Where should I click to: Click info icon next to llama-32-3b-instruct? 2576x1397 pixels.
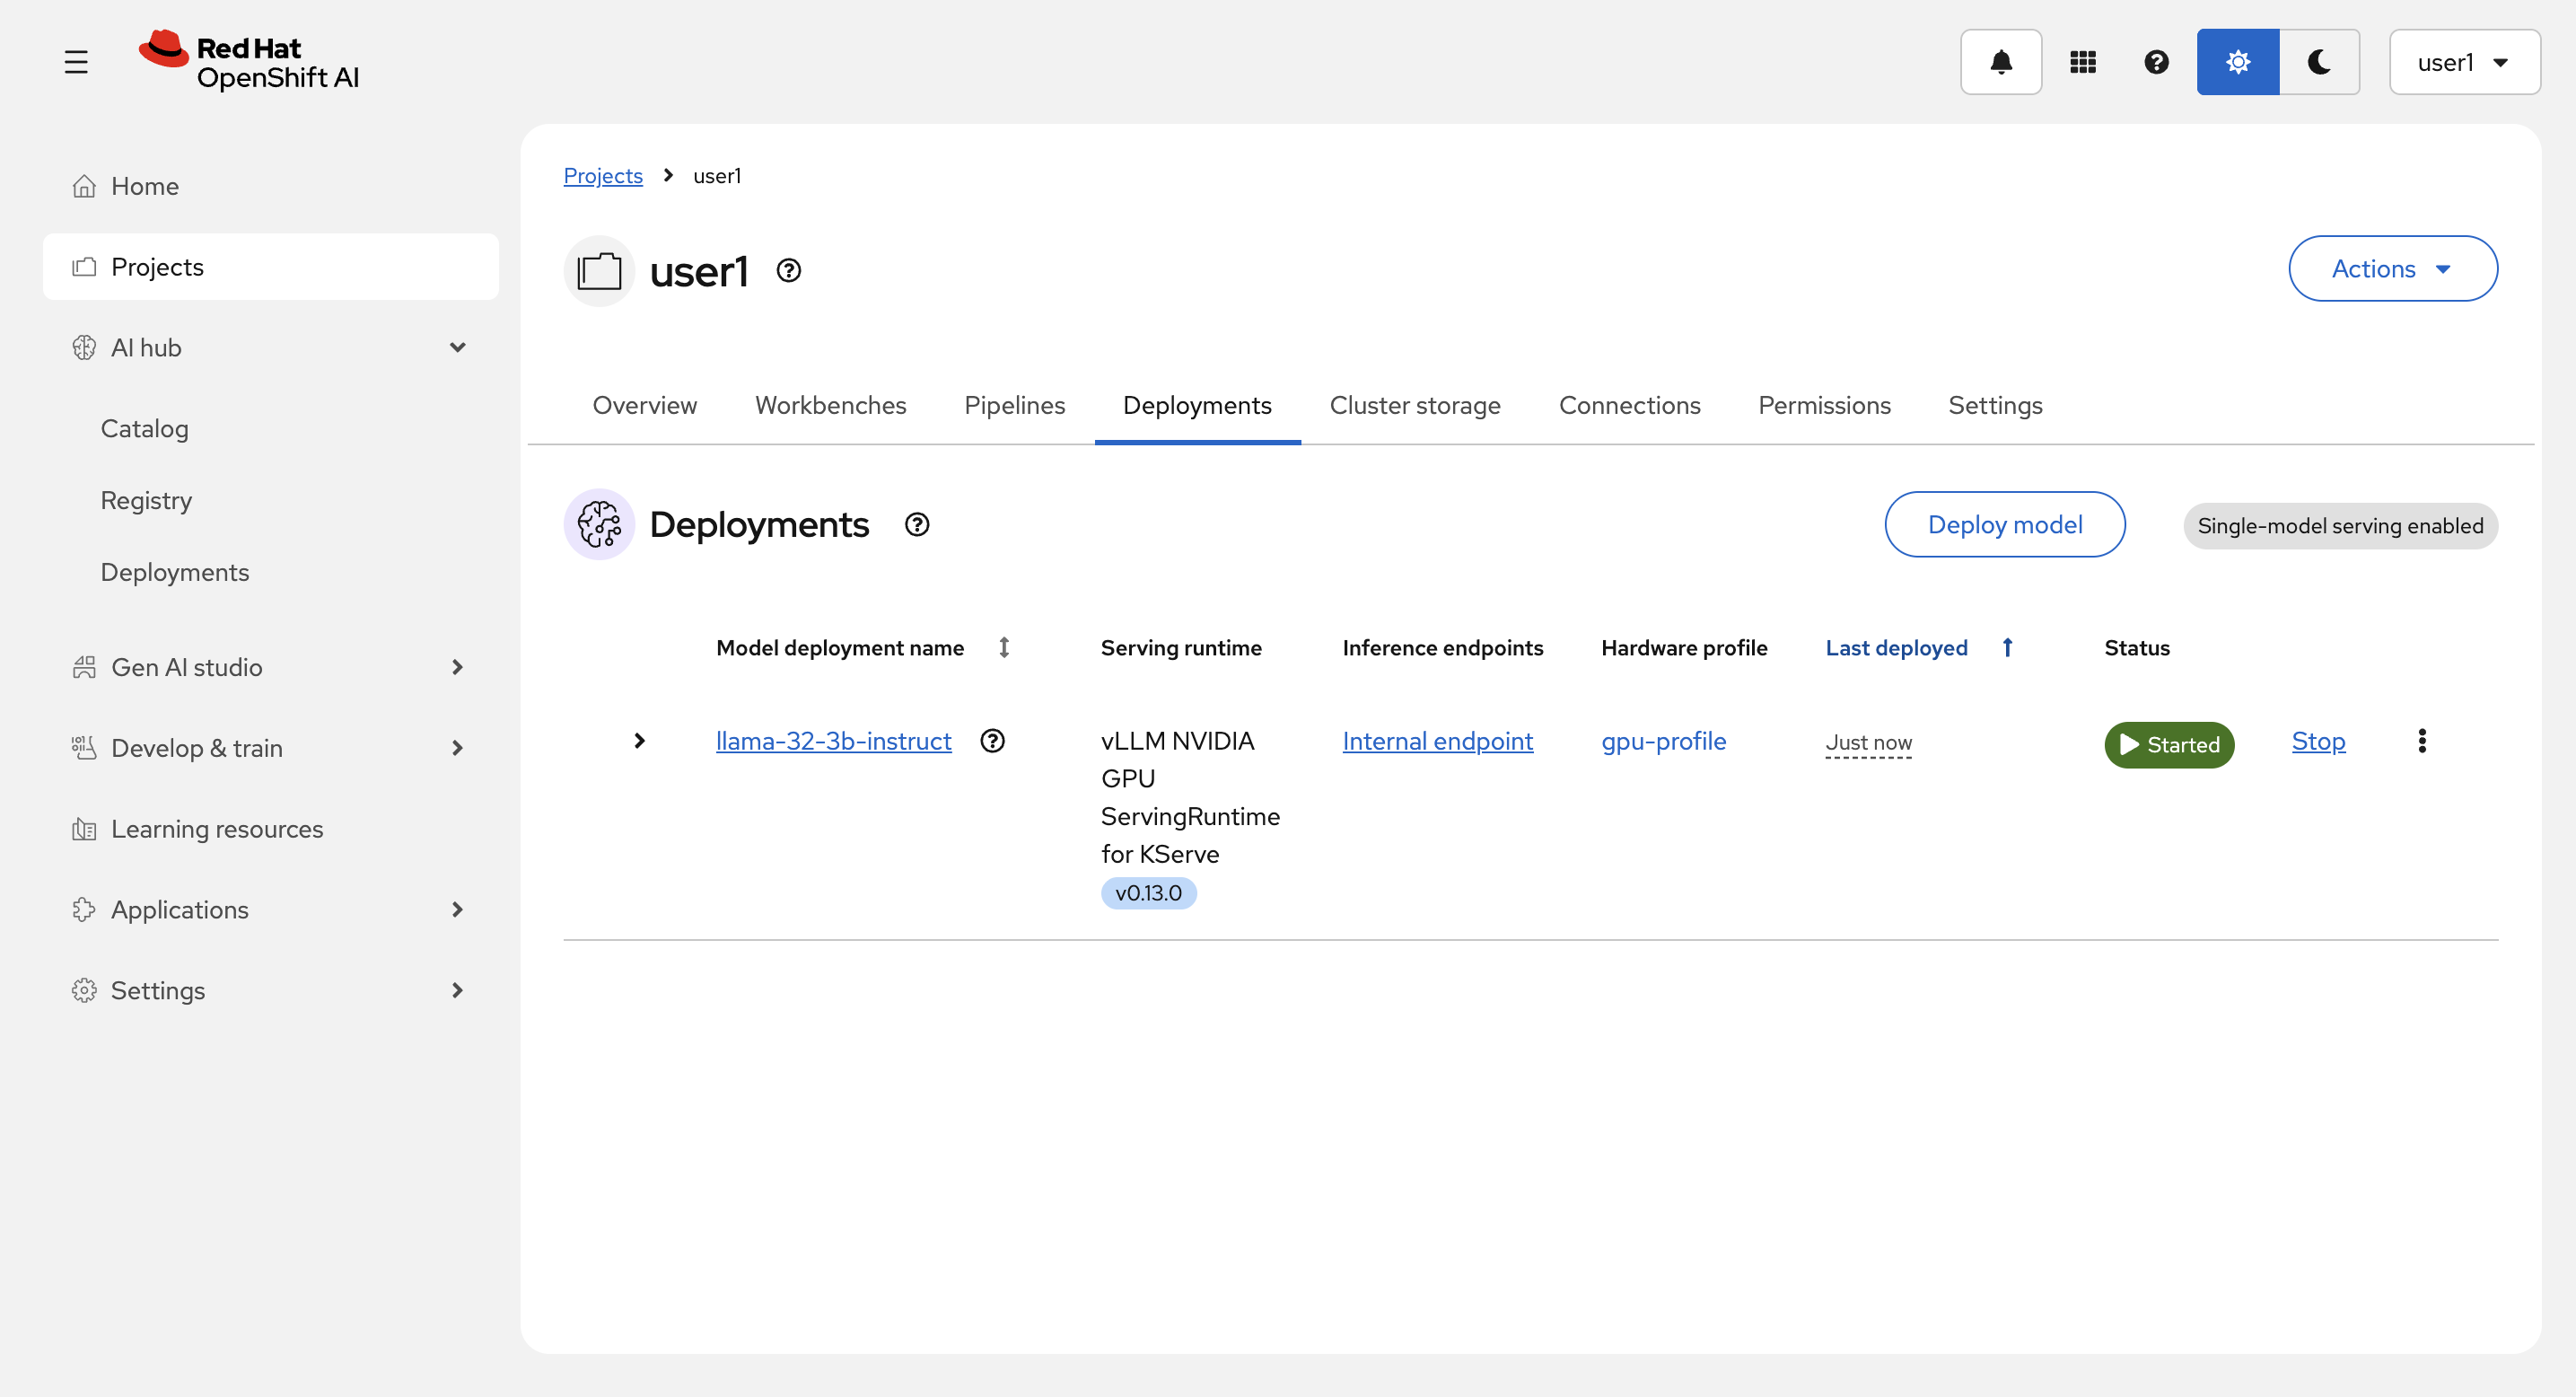coord(992,741)
